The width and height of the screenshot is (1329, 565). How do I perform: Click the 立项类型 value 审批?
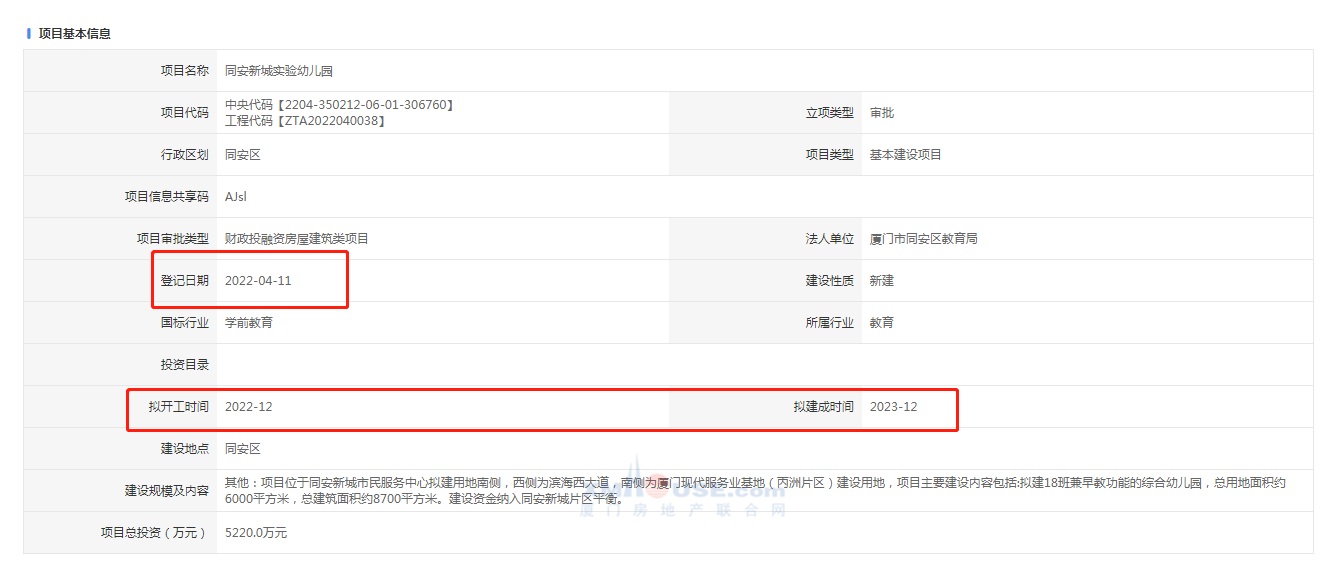[x=881, y=113]
